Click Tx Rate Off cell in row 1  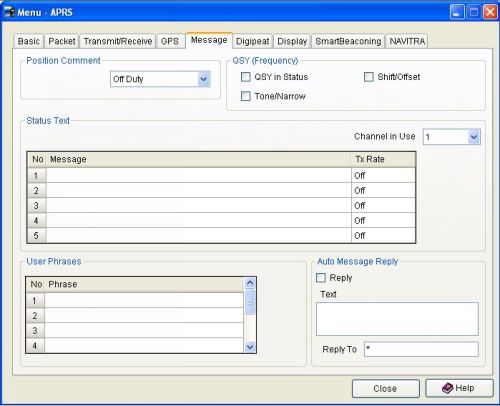(383, 175)
